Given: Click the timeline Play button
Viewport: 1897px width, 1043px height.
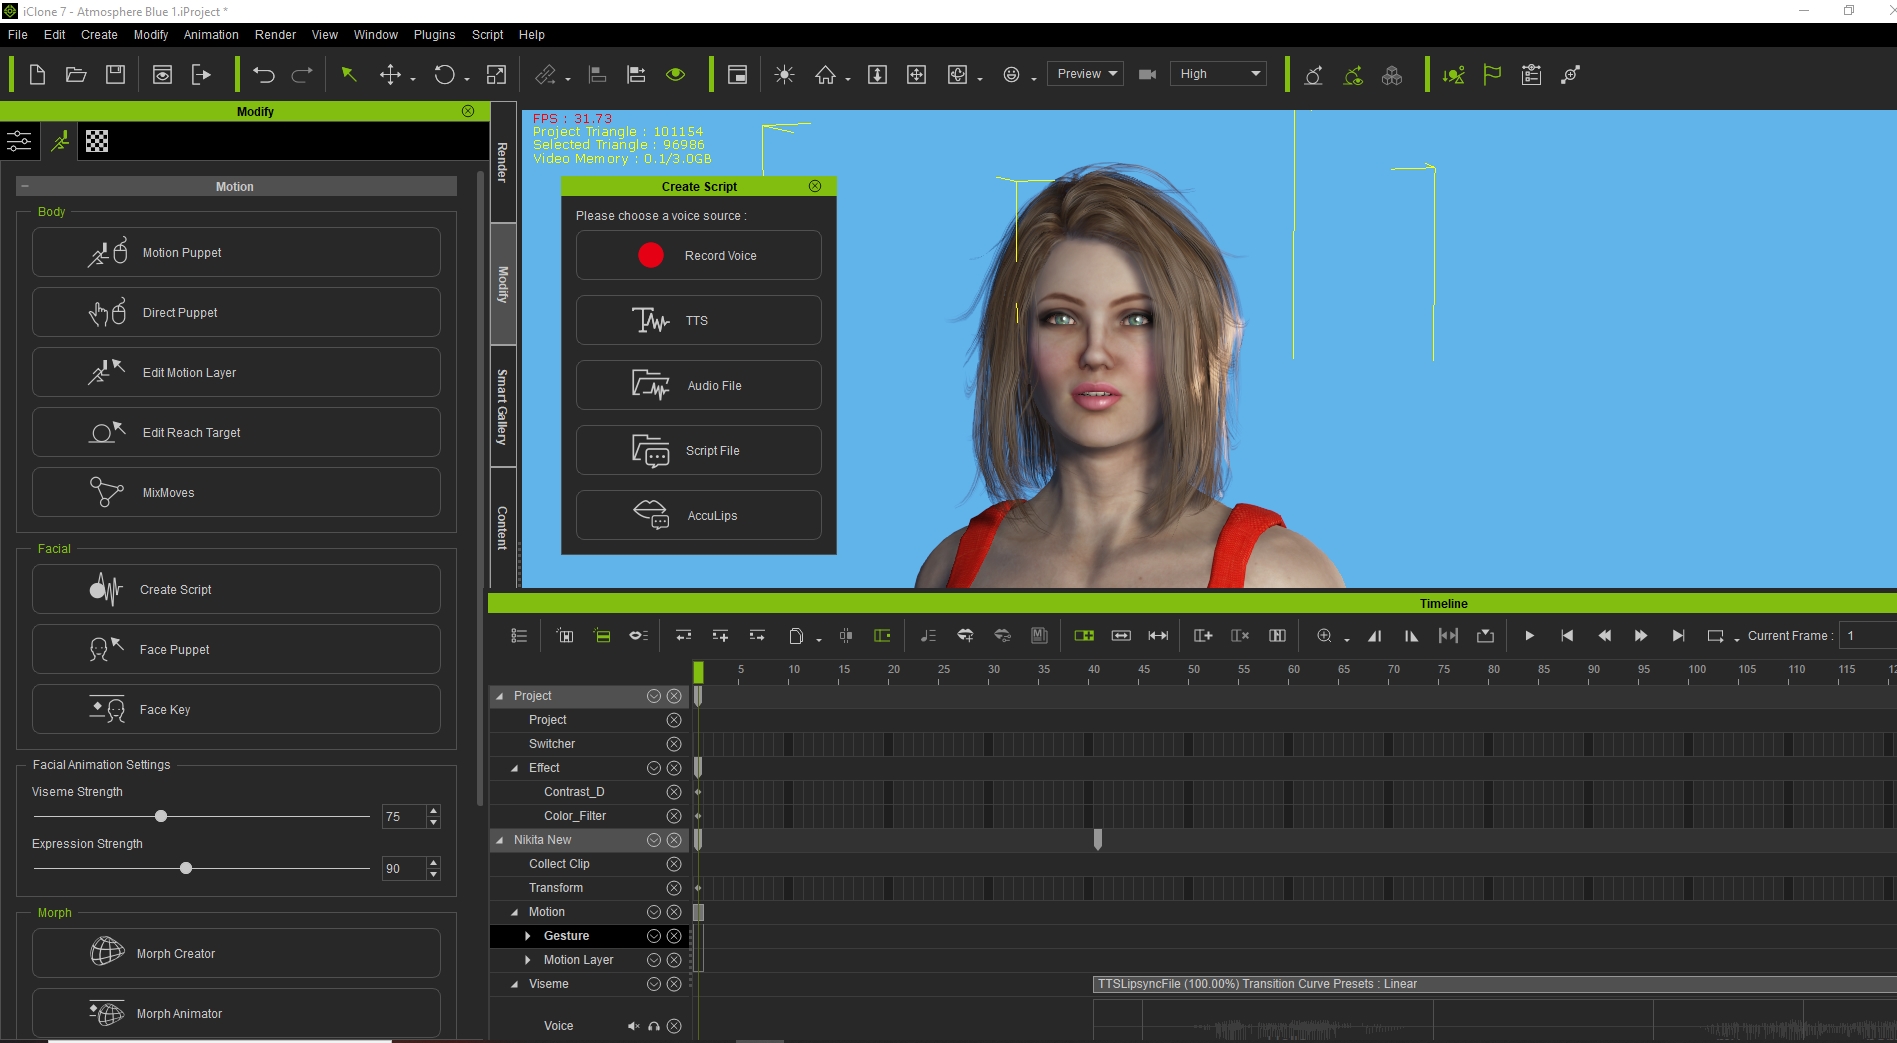Looking at the screenshot, I should coord(1529,636).
